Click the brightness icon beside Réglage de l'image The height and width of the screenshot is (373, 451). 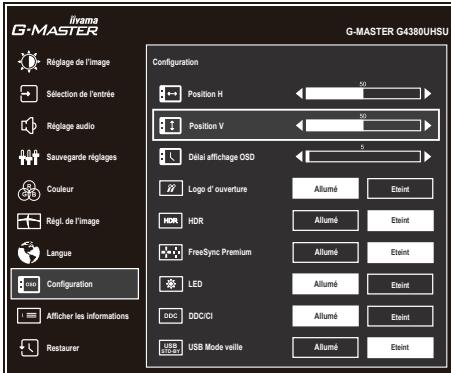tap(29, 62)
